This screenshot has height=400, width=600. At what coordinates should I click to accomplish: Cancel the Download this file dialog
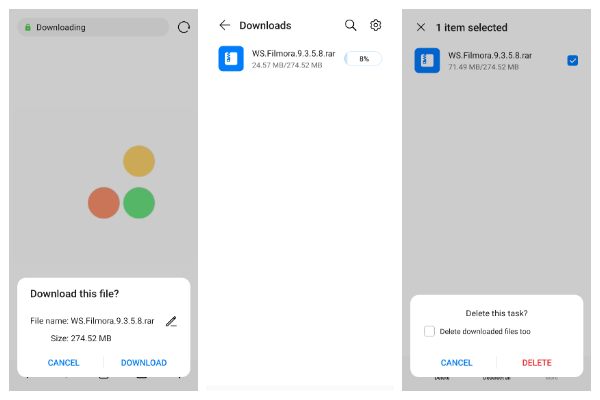click(x=64, y=362)
